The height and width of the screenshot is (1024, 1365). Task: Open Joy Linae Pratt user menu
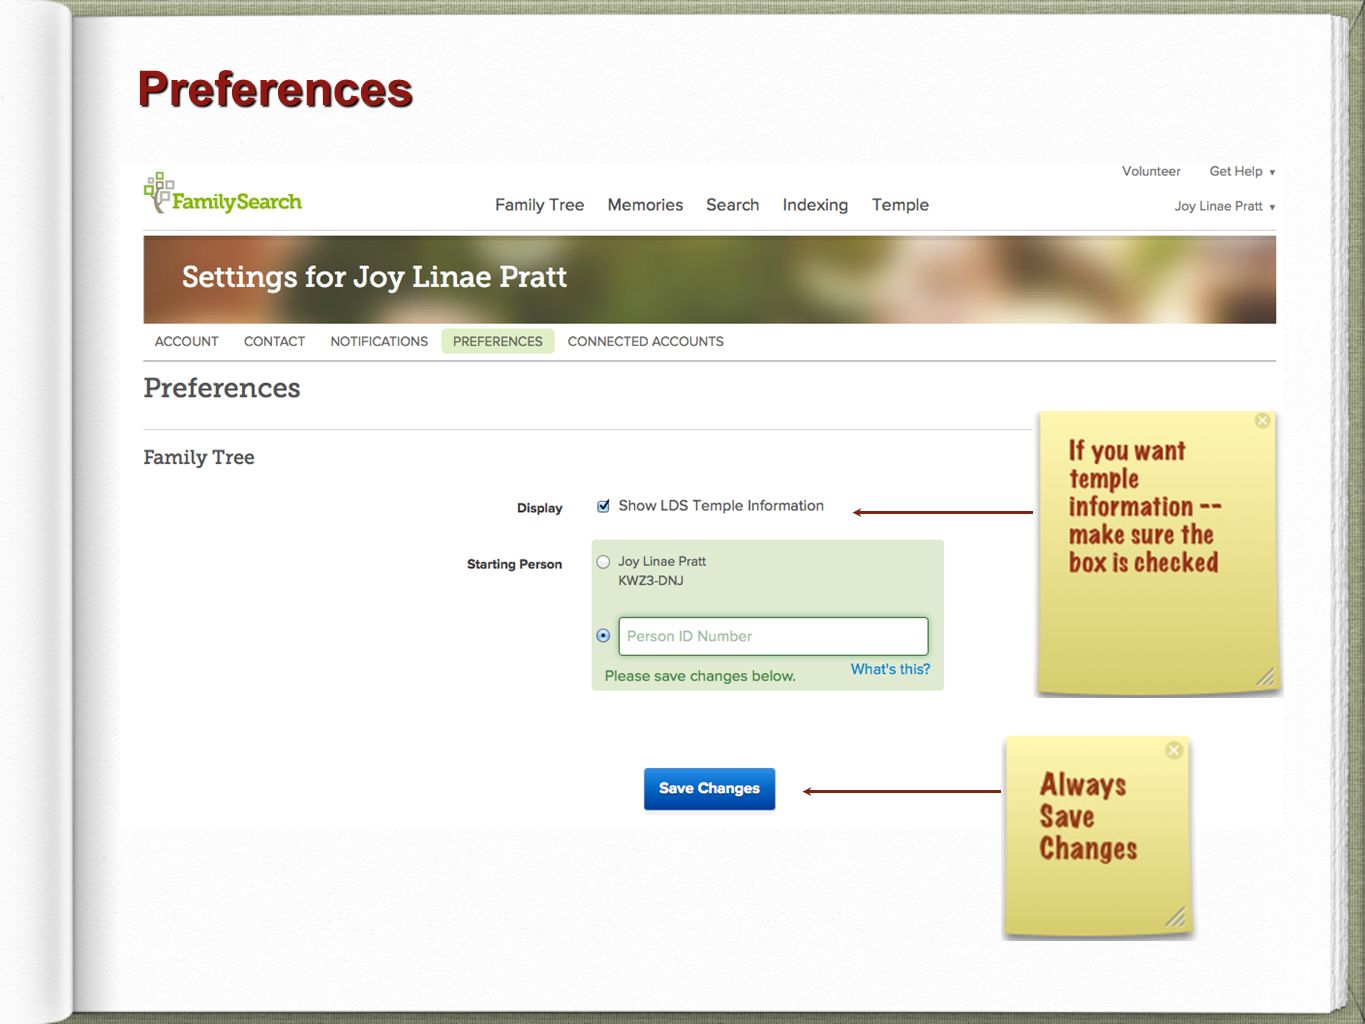coord(1224,206)
